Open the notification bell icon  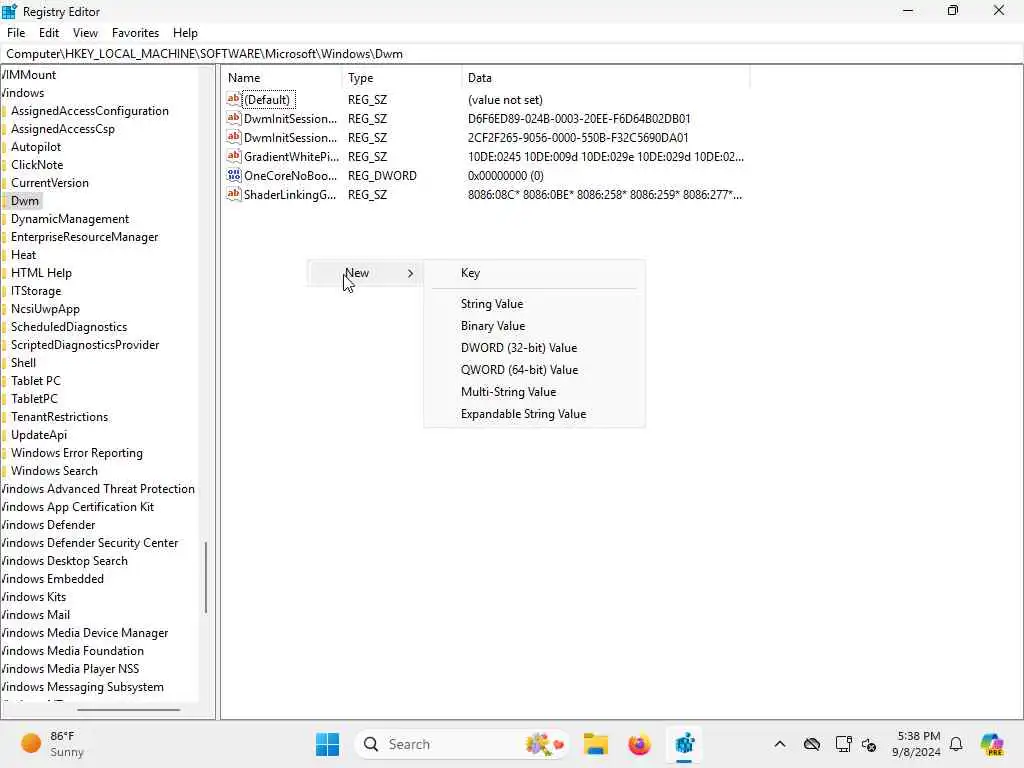click(956, 744)
